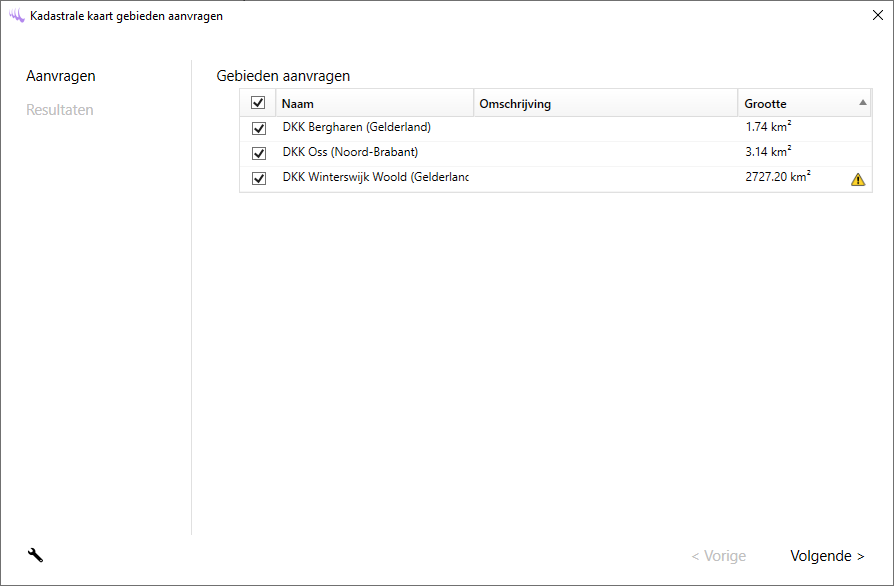The image size is (894, 586).
Task: Go back with the Vorige button
Action: [x=718, y=556]
